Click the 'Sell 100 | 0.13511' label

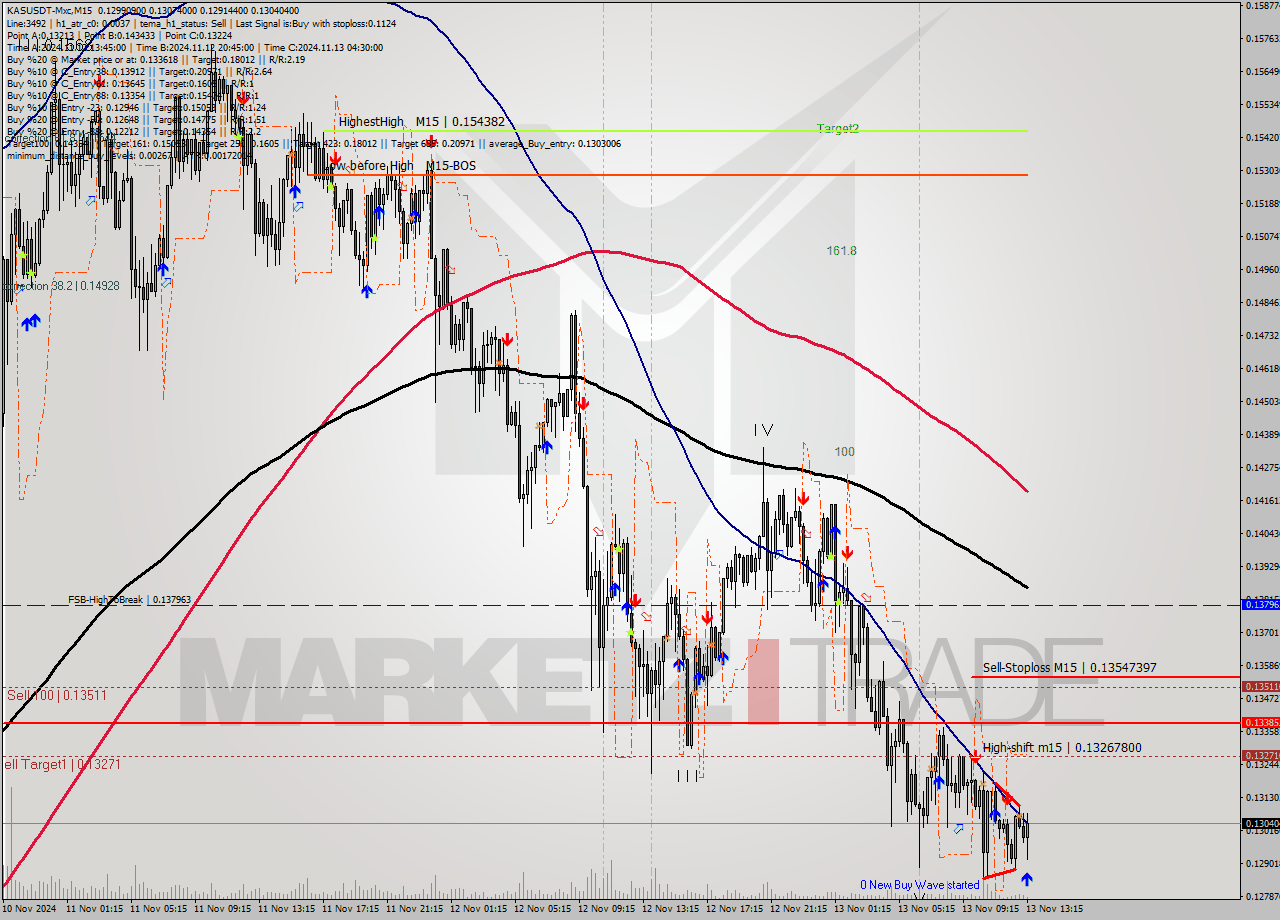click(x=56, y=694)
